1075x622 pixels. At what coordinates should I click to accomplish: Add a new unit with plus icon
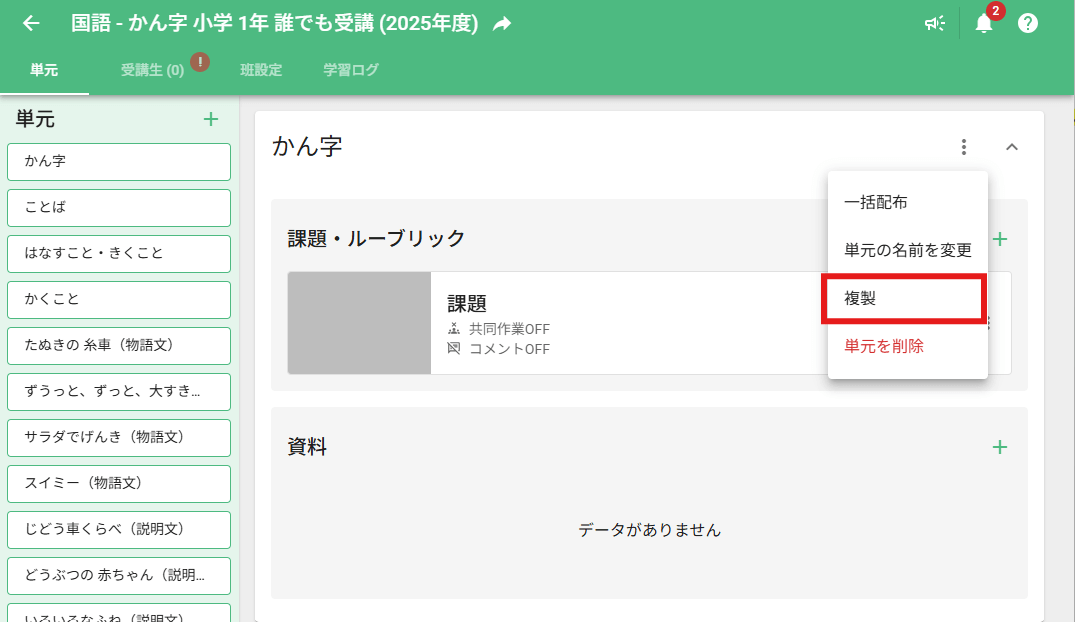coord(211,120)
